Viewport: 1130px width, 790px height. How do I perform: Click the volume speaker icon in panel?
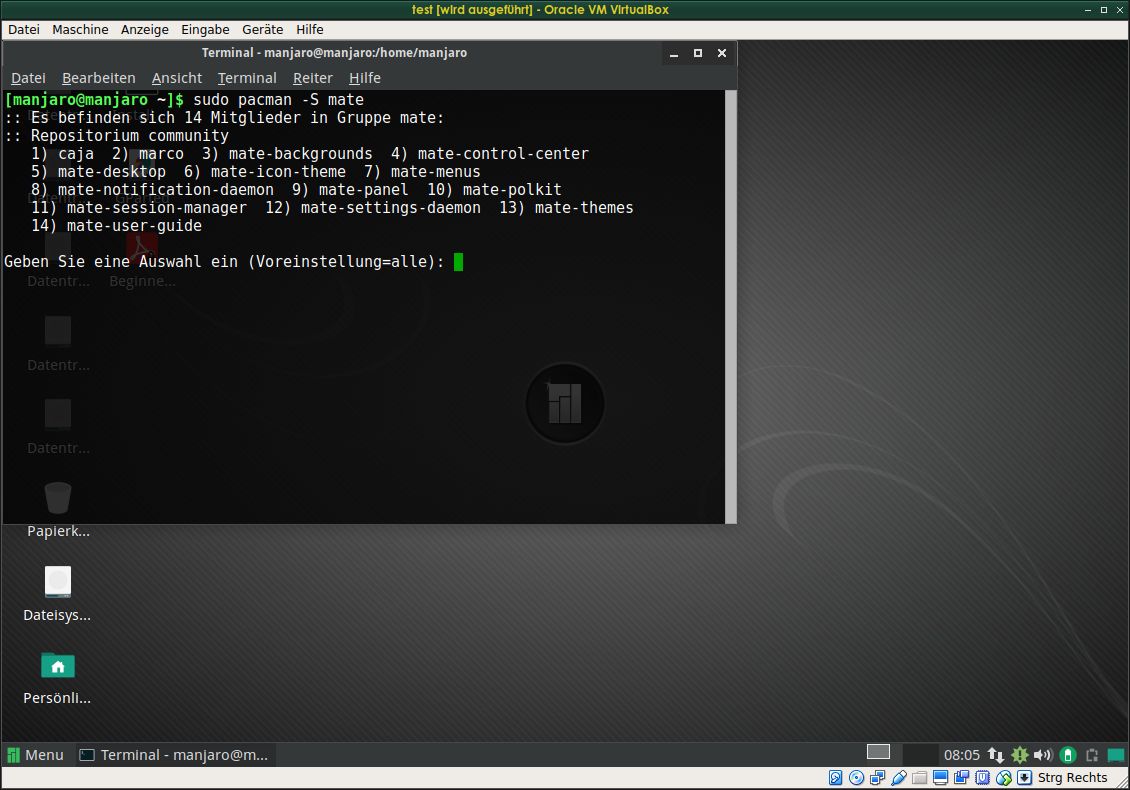tap(1043, 755)
